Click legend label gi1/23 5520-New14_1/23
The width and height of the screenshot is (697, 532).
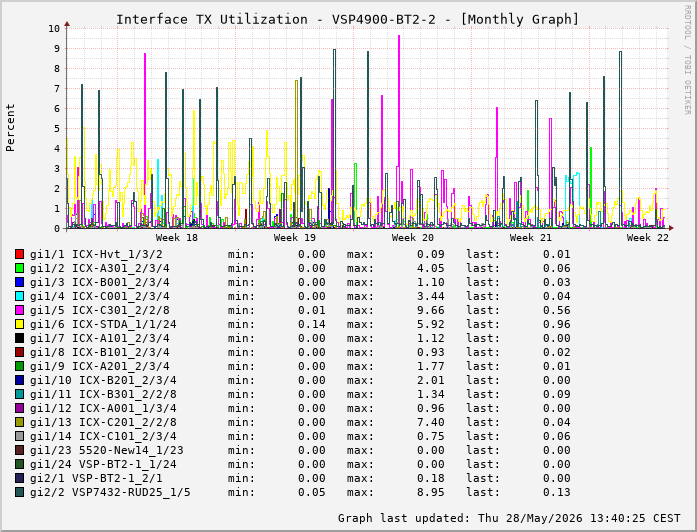[x=107, y=450]
